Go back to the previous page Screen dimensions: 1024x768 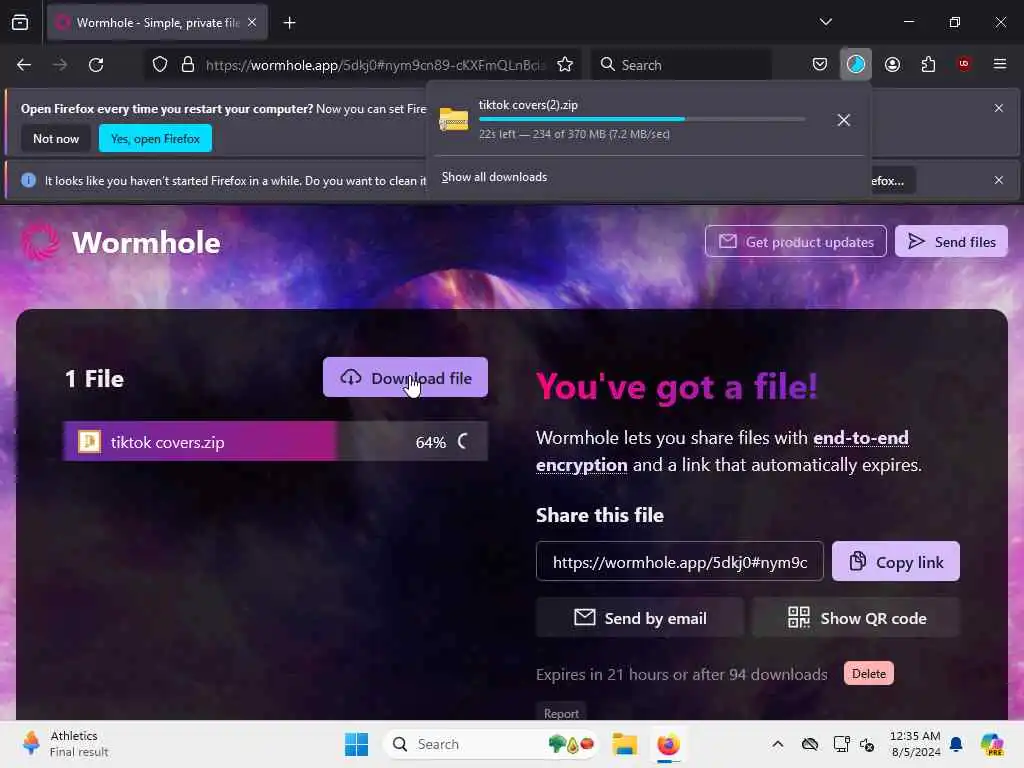click(24, 65)
